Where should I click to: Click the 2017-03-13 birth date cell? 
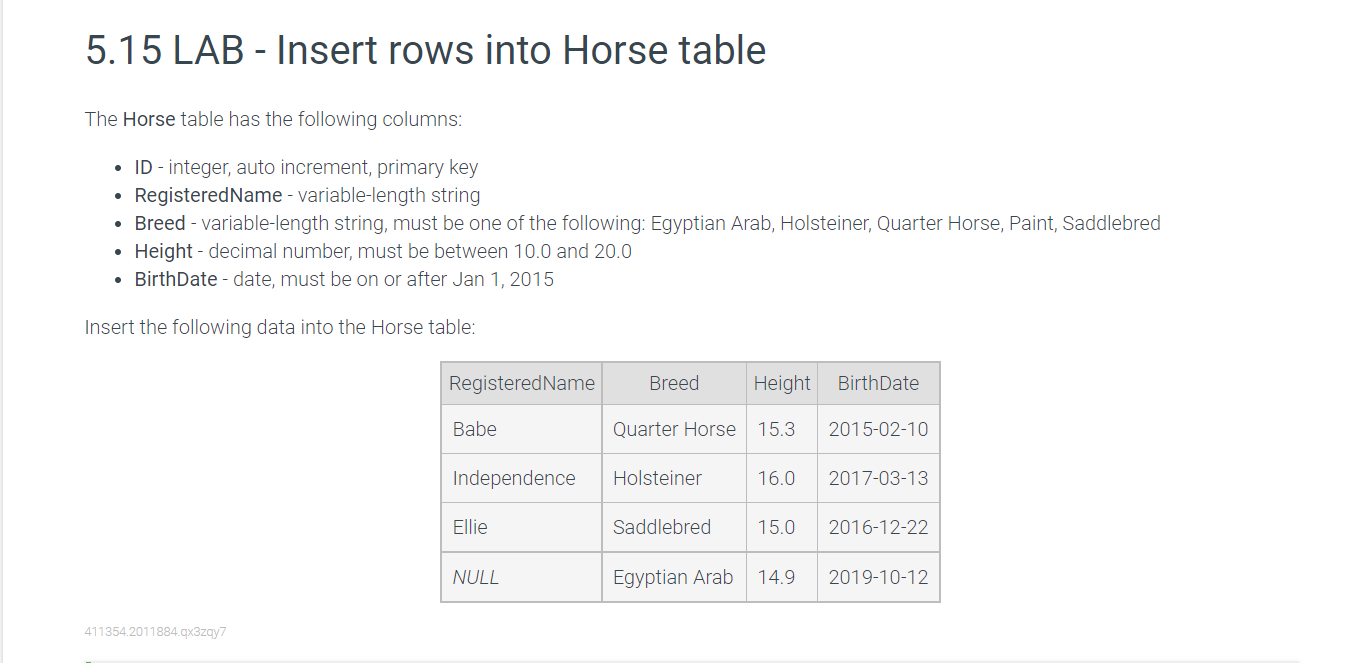point(878,478)
